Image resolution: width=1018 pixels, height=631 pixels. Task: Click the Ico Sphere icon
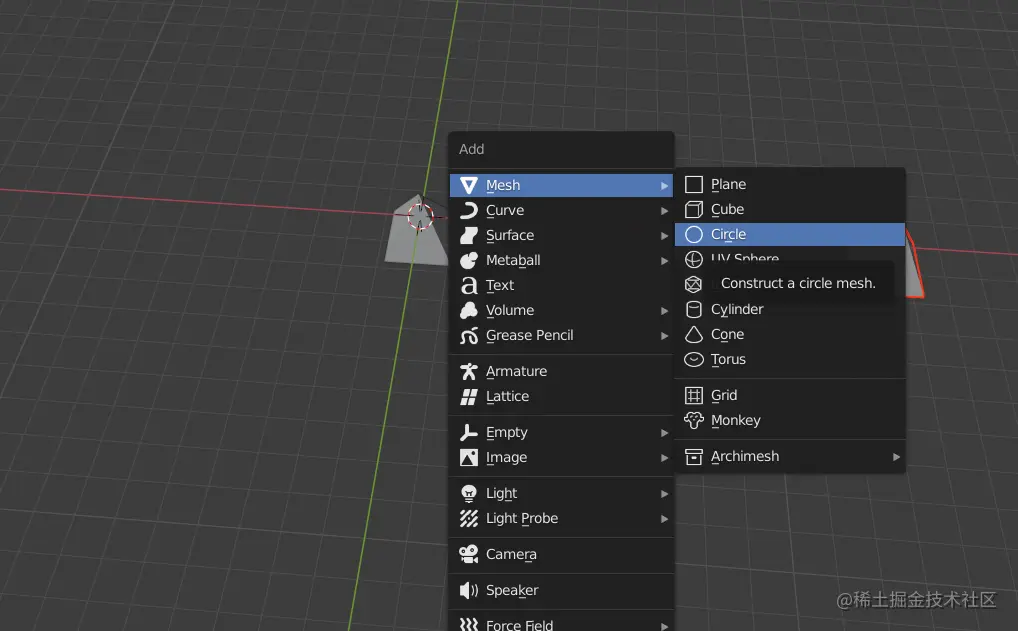point(693,284)
